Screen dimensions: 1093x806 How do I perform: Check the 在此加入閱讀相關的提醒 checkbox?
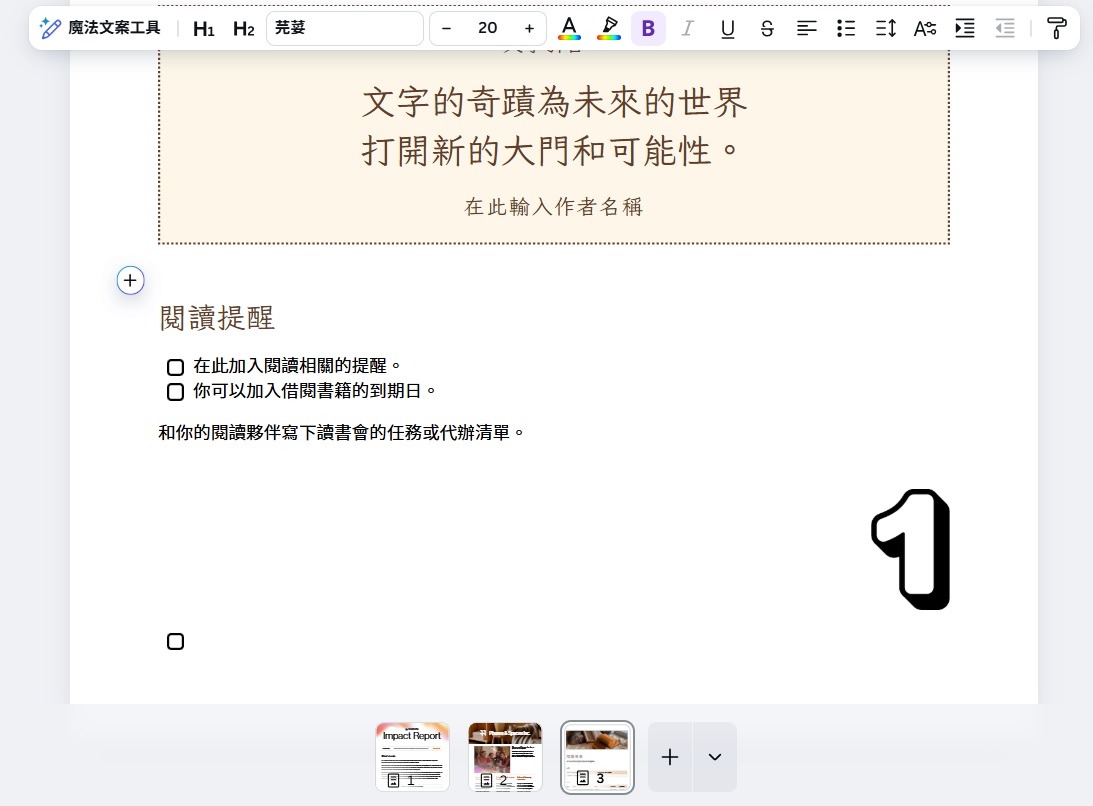[x=176, y=367]
